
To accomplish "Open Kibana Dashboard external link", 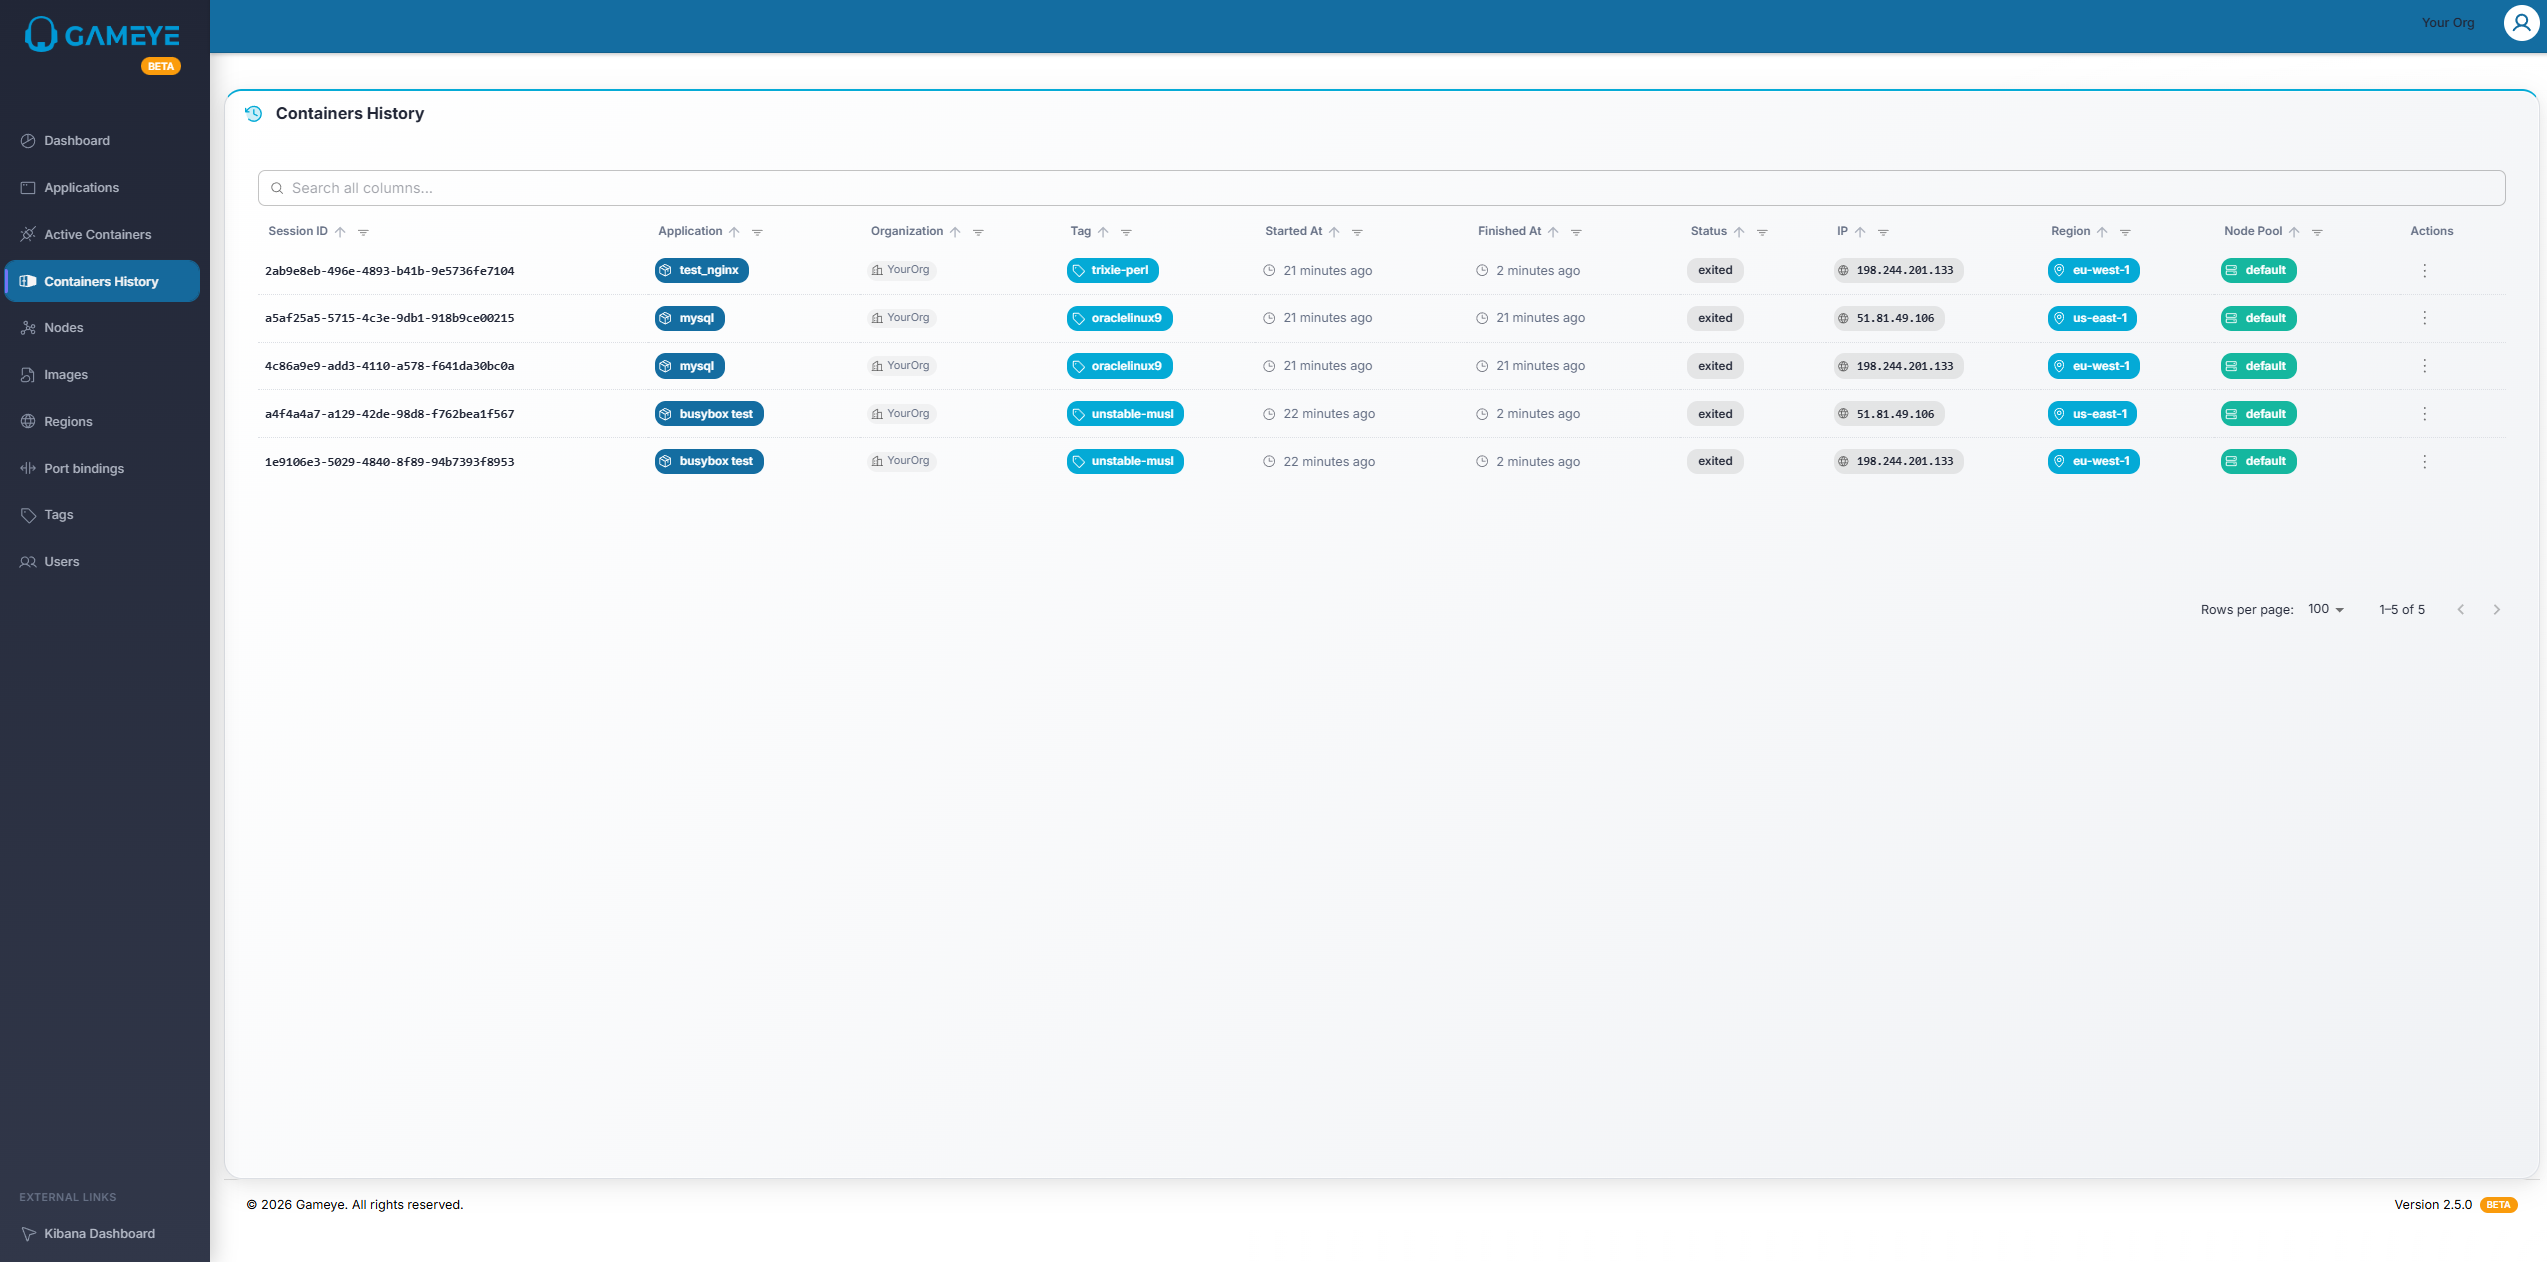I will click(x=99, y=1234).
